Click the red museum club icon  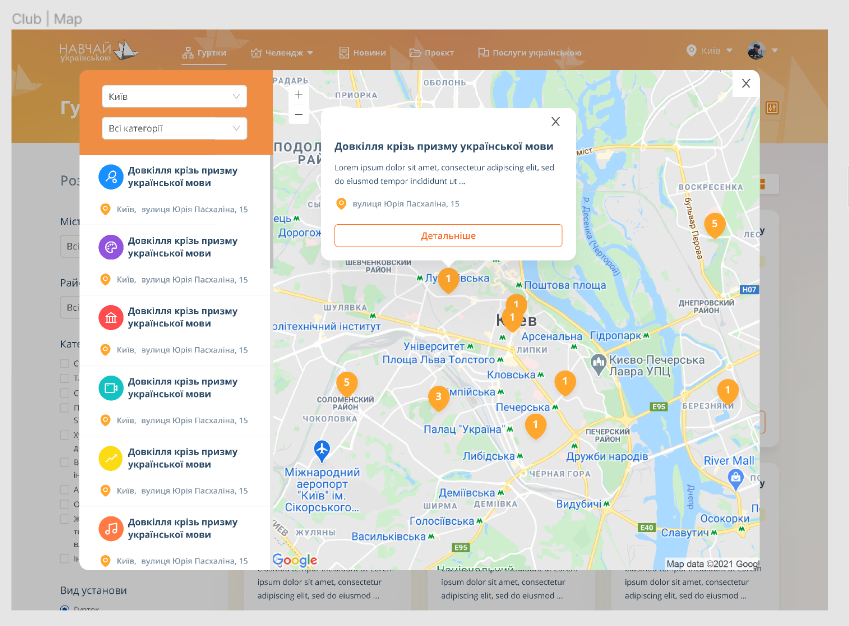111,317
